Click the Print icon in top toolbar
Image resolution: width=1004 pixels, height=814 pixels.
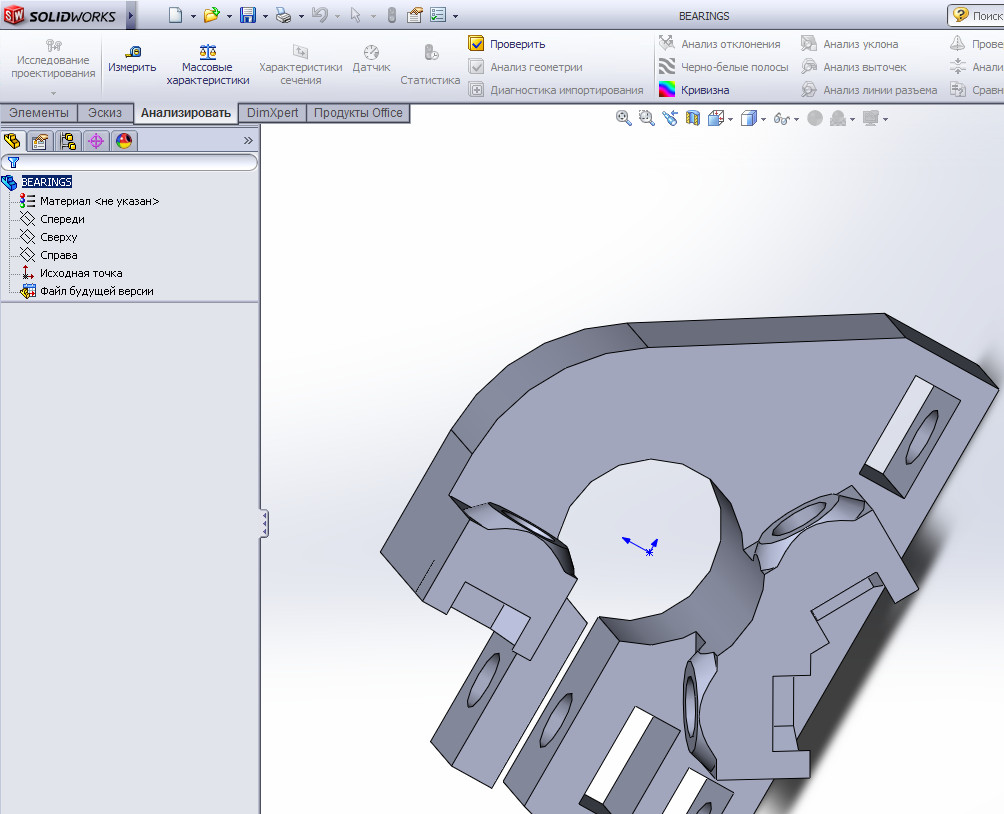click(x=283, y=15)
